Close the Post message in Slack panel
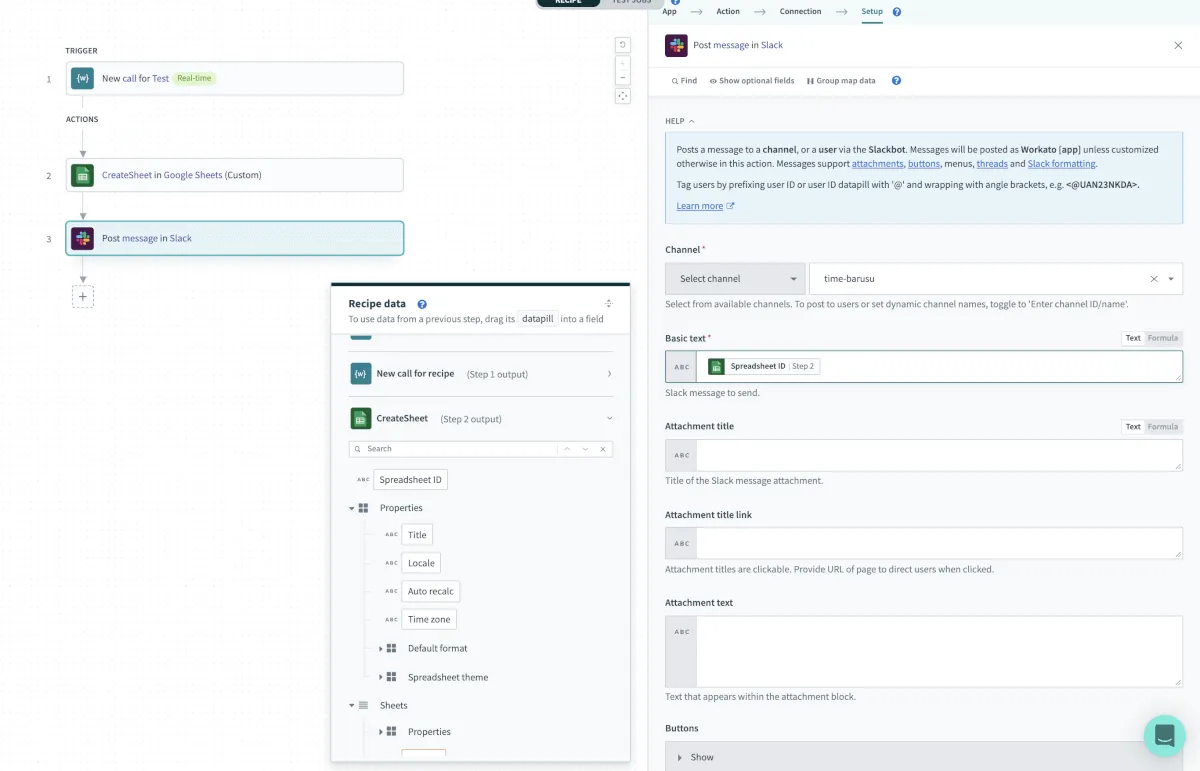 coord(1178,45)
